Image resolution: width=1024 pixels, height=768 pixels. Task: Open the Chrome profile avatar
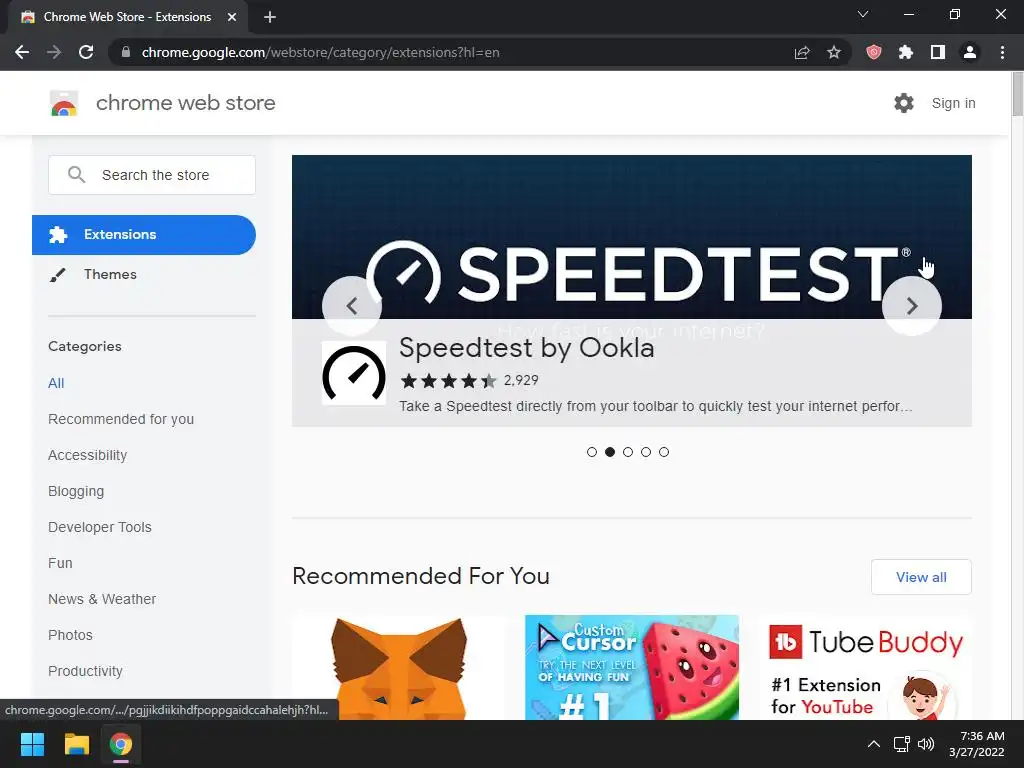[x=970, y=52]
